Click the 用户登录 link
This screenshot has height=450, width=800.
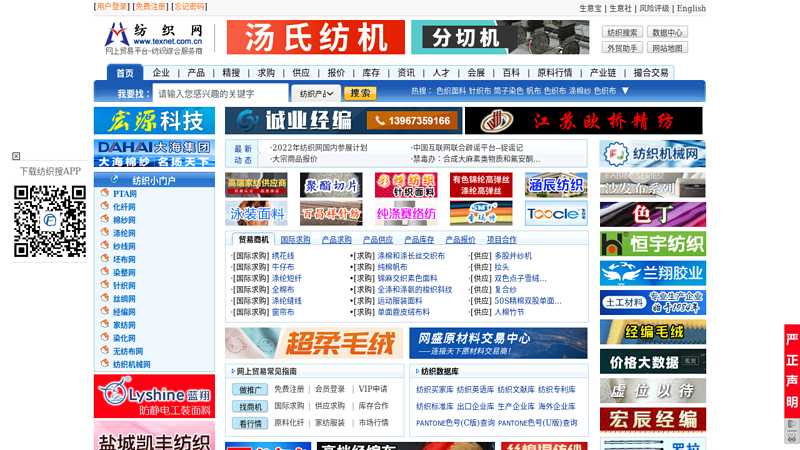point(112,7)
